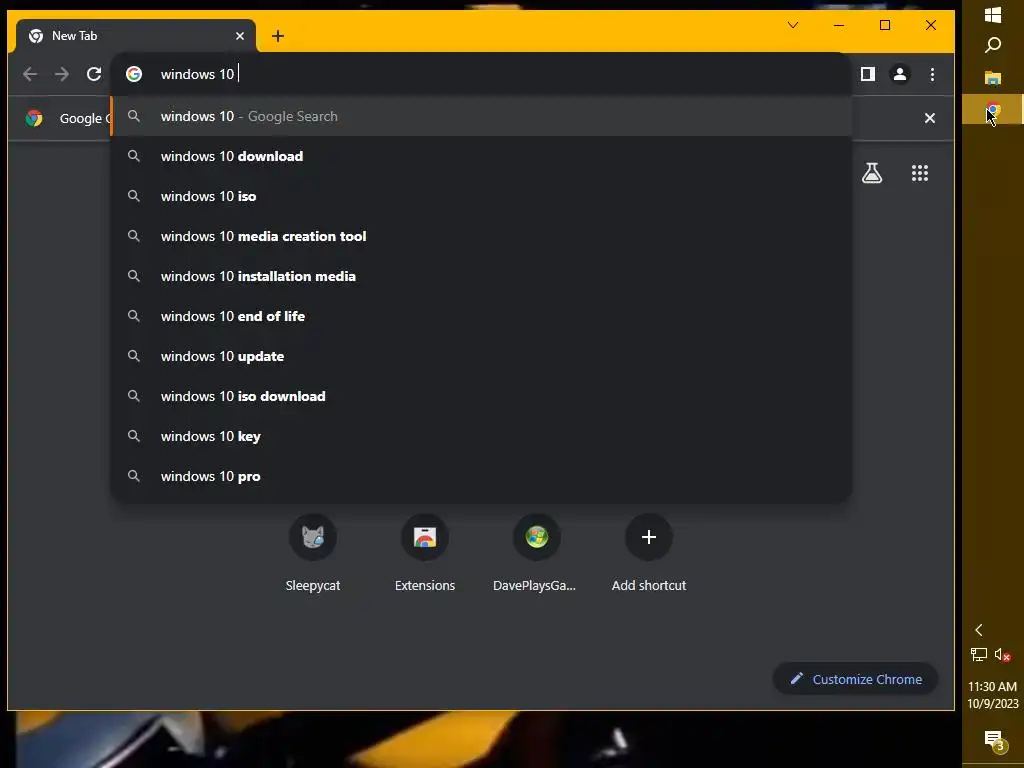Pick suggestion windows 10 installation media
The image size is (1024, 768).
481,276
